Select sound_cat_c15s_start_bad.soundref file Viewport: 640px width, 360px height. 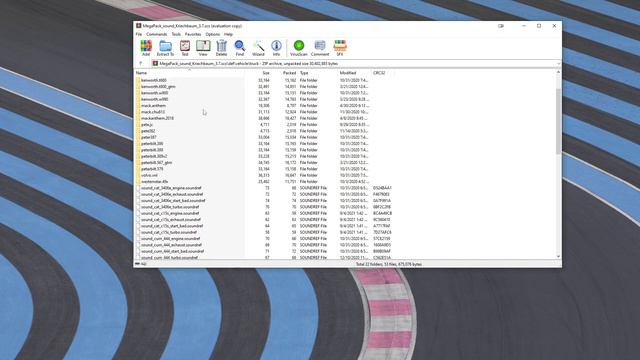coord(172,226)
